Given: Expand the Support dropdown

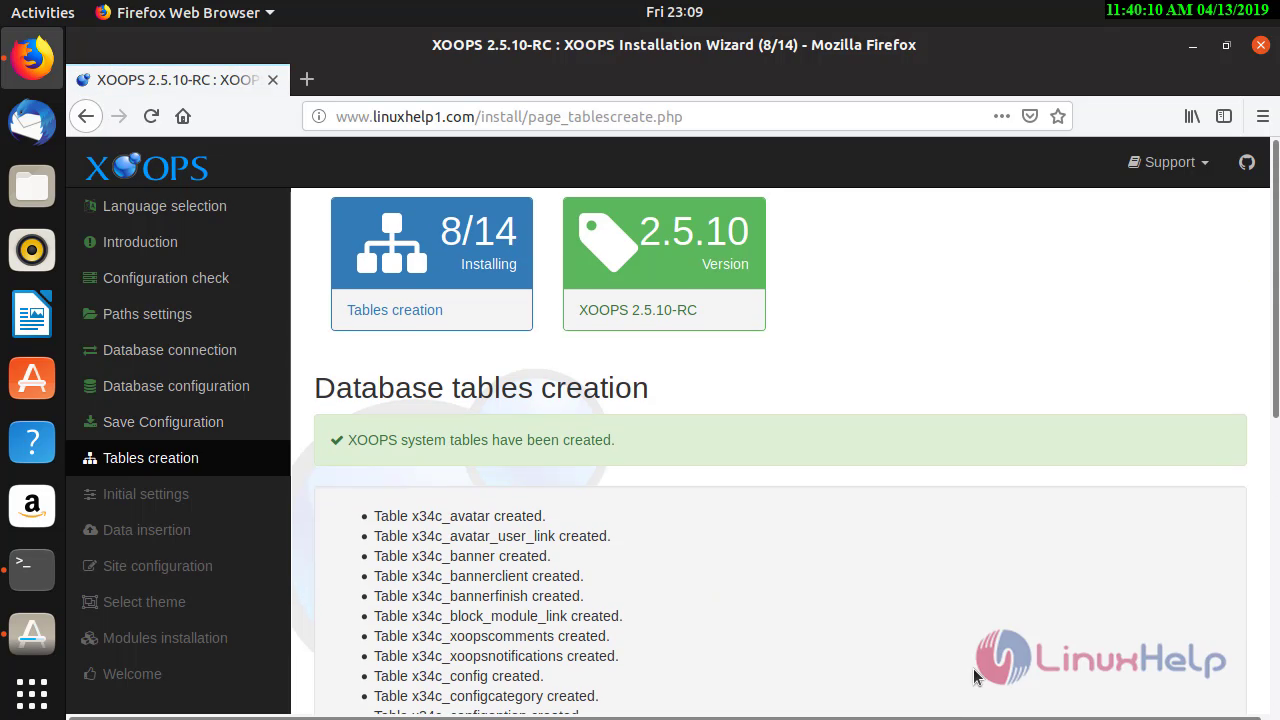Looking at the screenshot, I should (1168, 162).
